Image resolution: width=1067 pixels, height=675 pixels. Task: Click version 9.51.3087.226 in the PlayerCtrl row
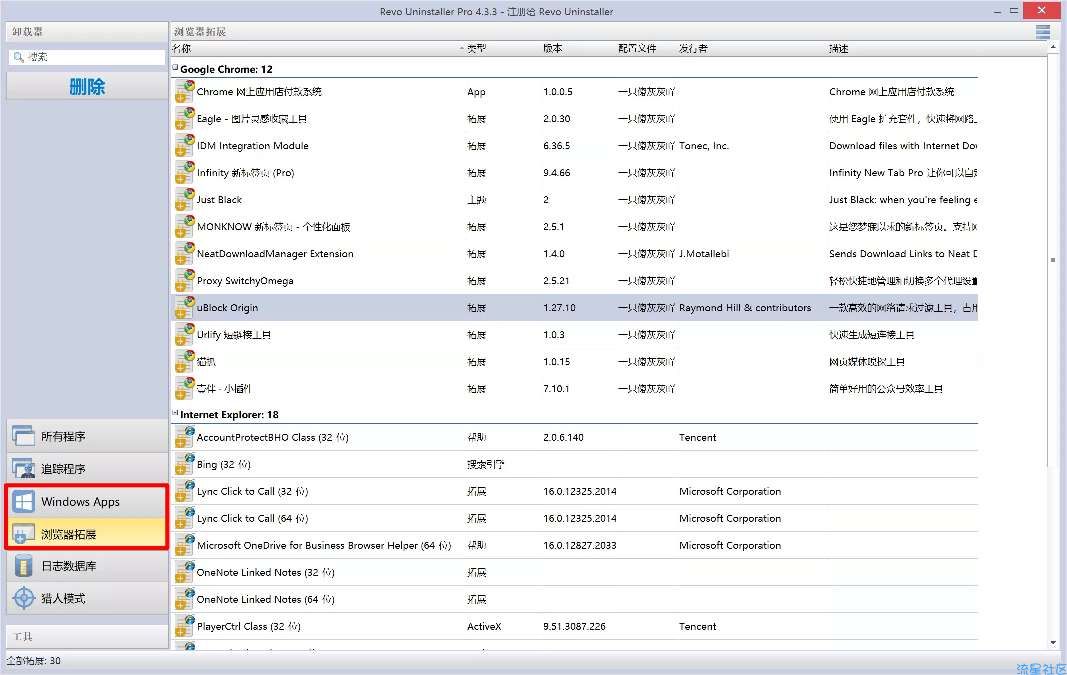point(574,626)
